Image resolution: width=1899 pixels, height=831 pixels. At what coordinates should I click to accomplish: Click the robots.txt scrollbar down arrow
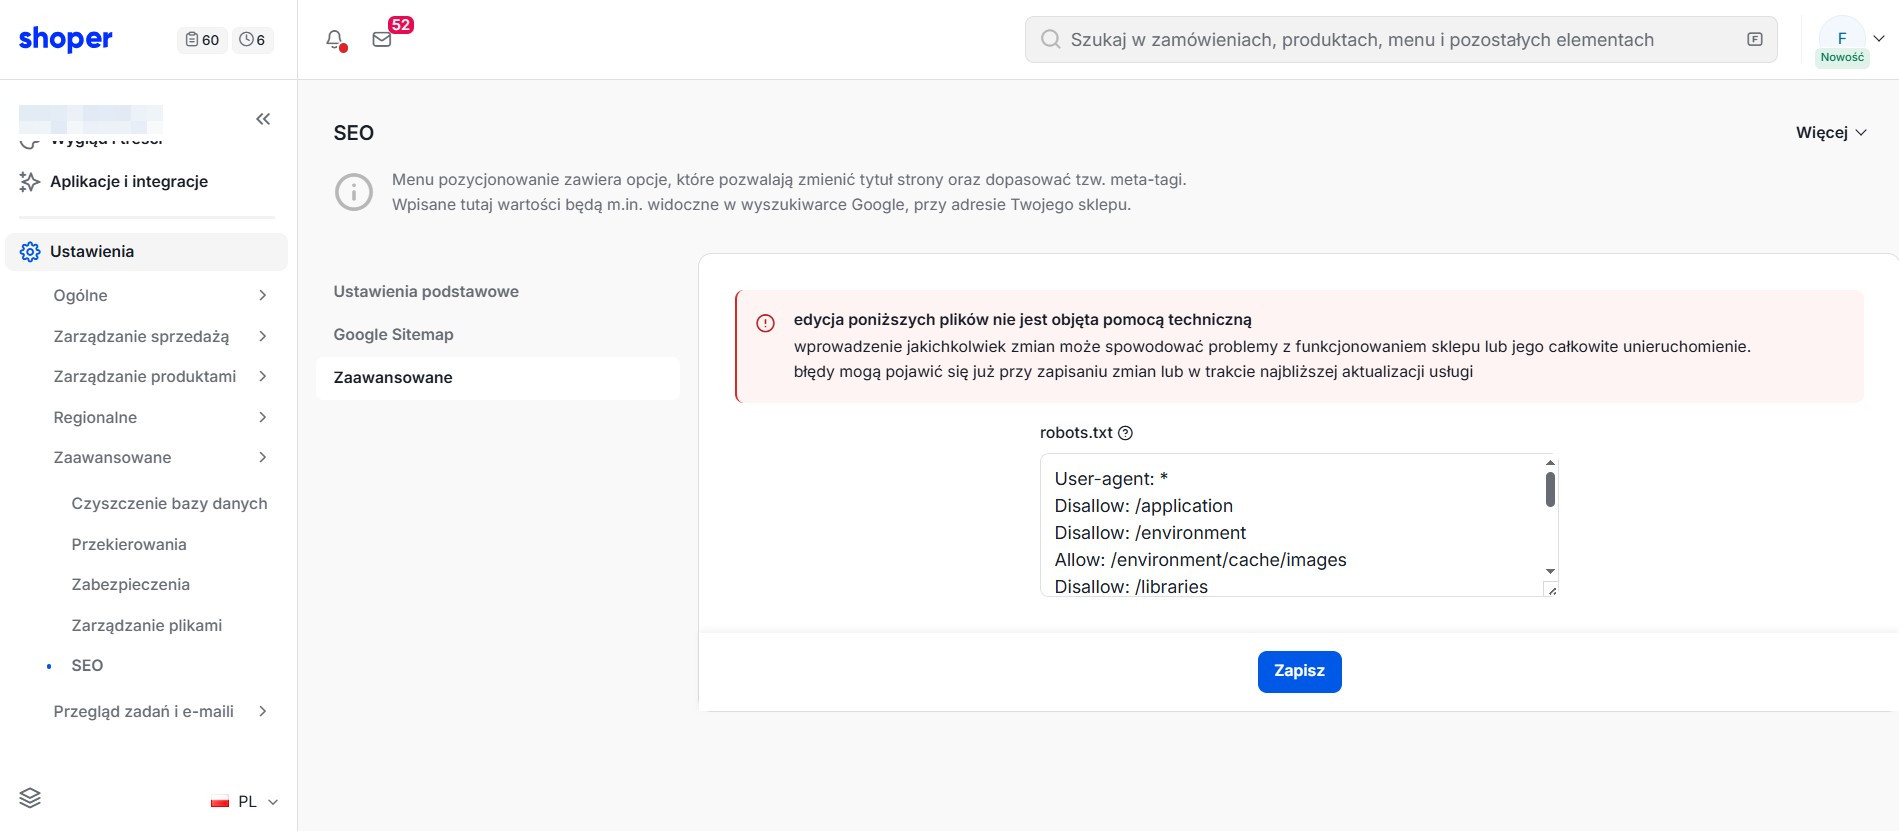[x=1550, y=571]
